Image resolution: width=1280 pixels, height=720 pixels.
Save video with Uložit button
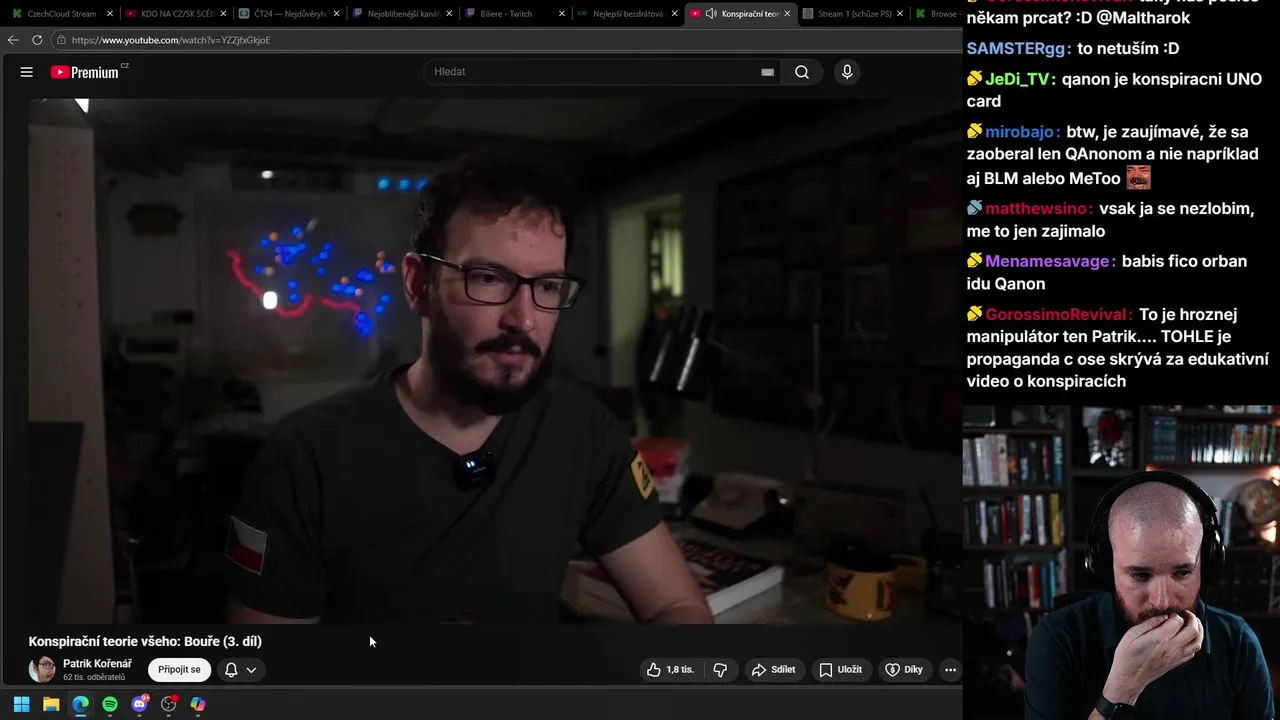click(x=840, y=670)
